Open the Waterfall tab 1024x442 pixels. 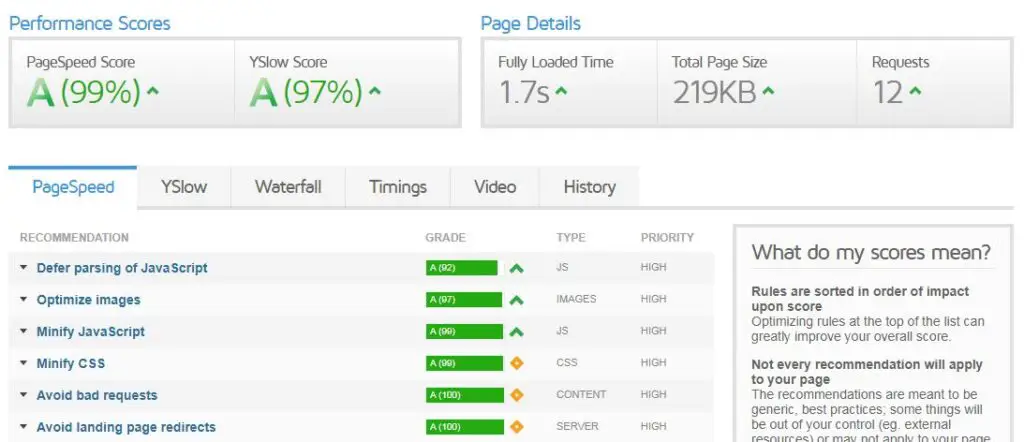coord(288,187)
